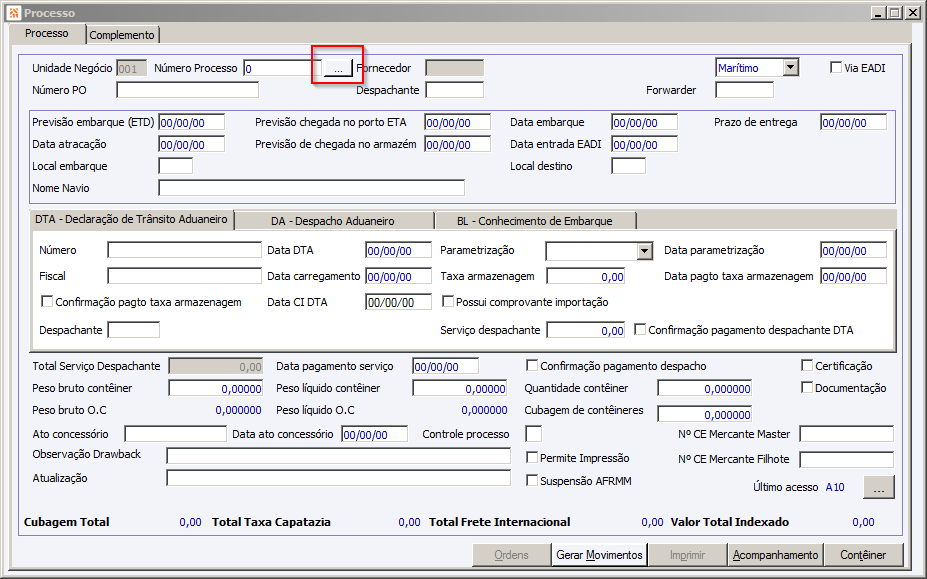Focus the Data CI DTA field
The width and height of the screenshot is (927, 579).
tap(398, 302)
